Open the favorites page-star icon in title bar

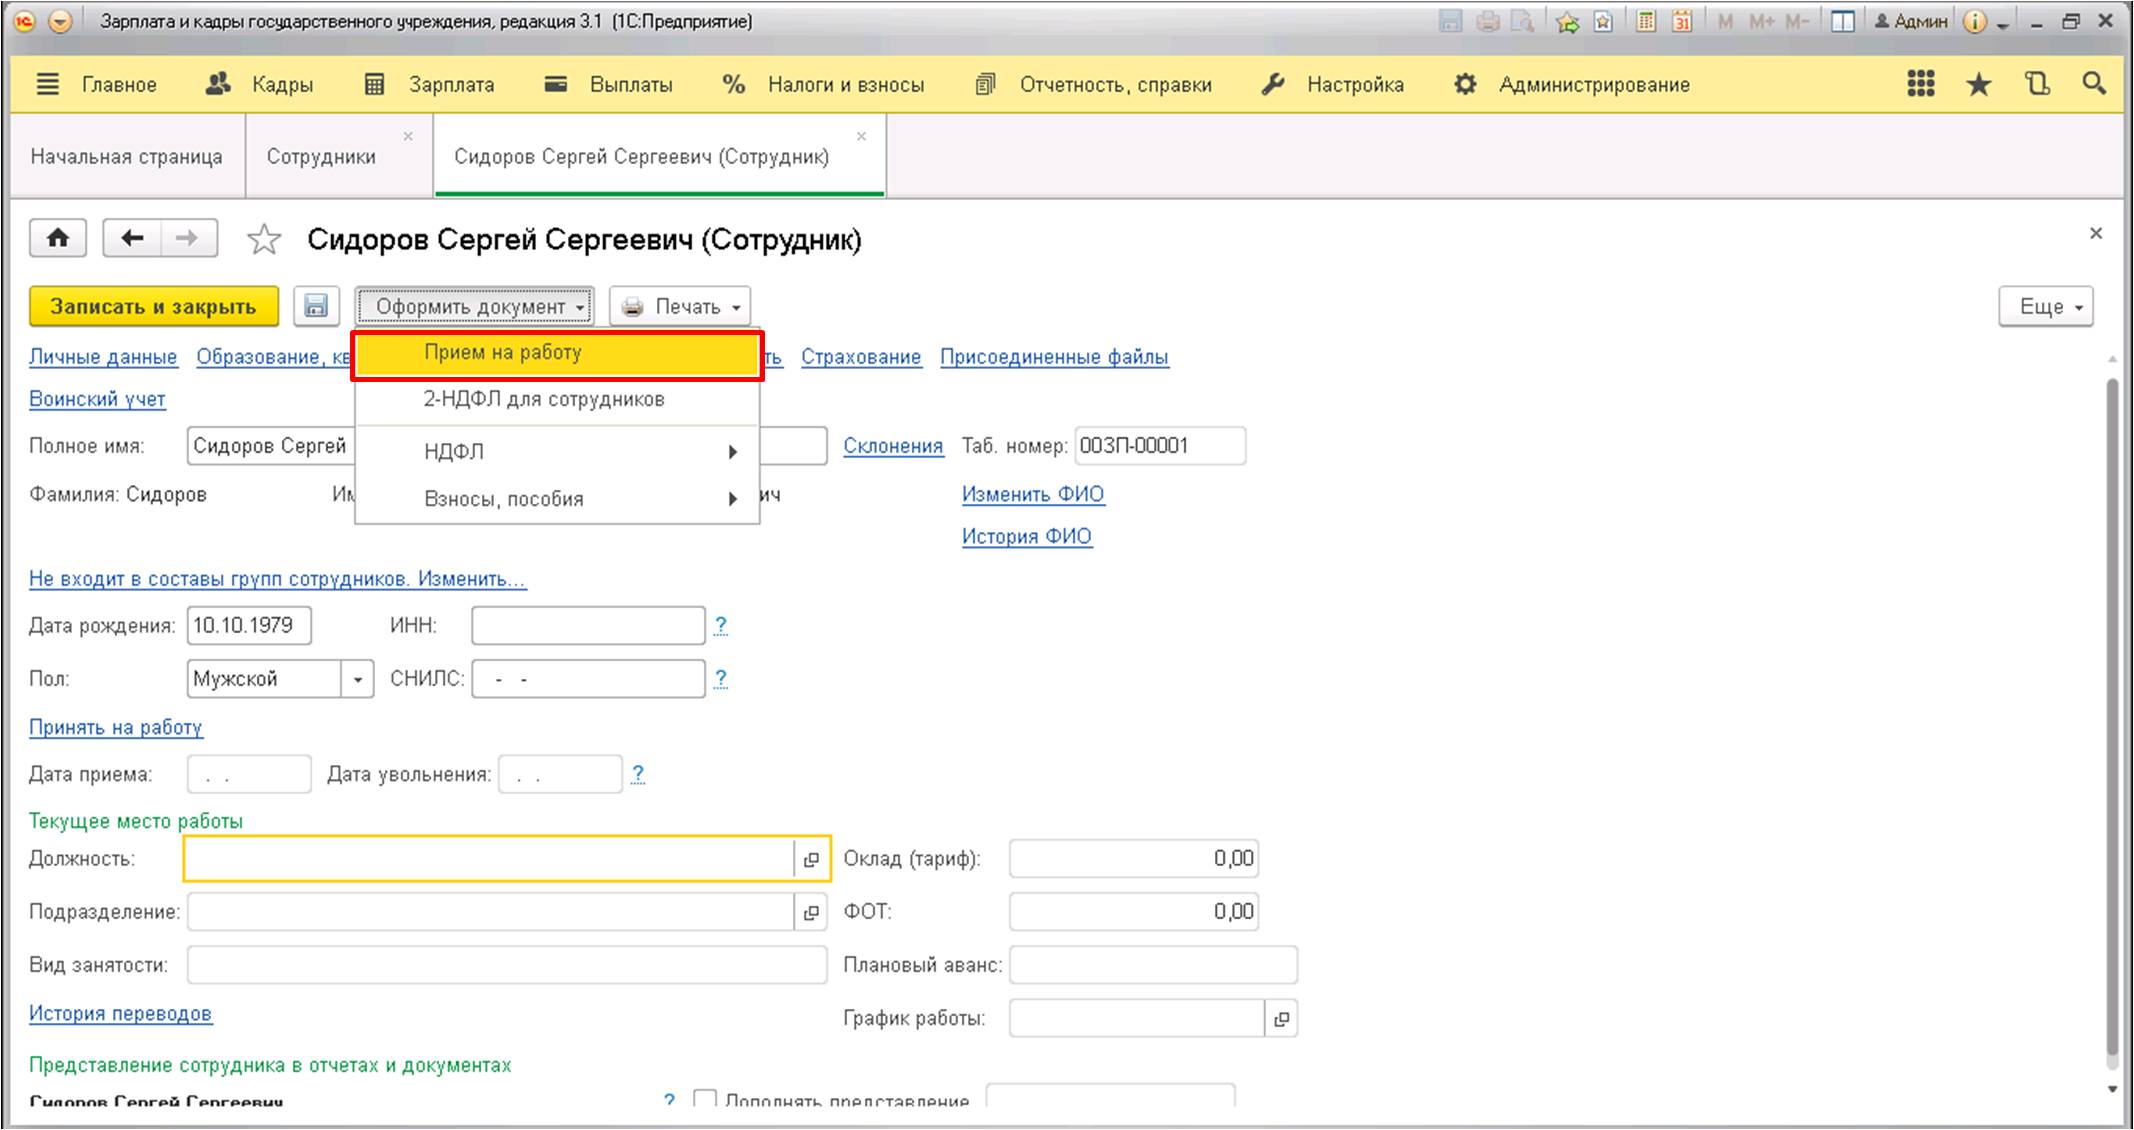pyautogui.click(x=1603, y=21)
